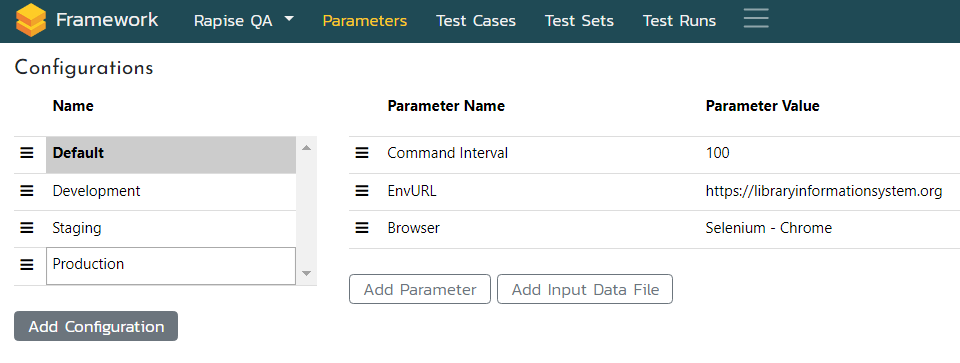Click the handle icon for Staging configuration

tap(27, 228)
